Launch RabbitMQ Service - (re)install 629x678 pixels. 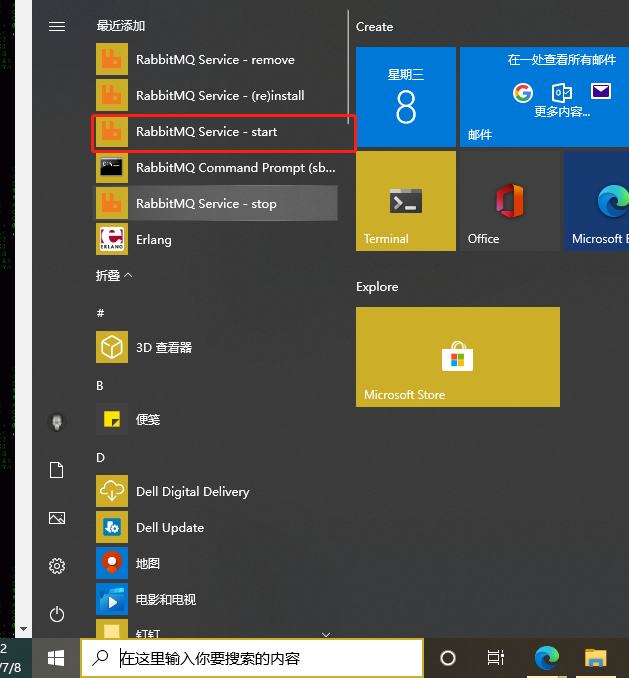point(216,95)
